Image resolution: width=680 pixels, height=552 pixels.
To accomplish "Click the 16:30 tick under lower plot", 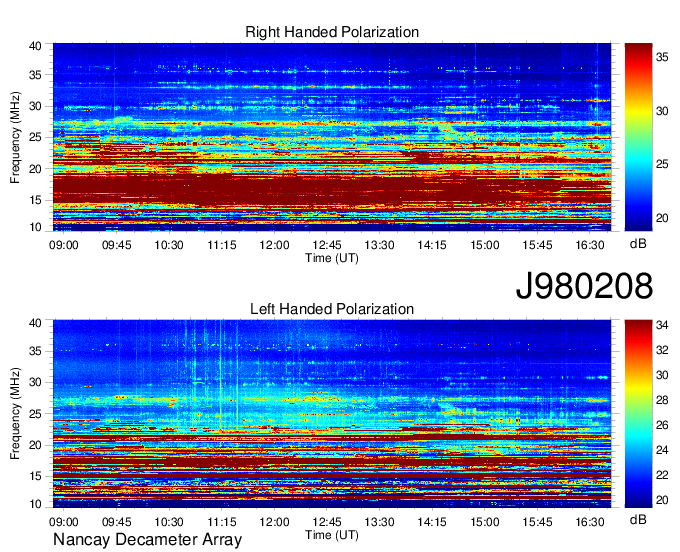I will click(590, 522).
